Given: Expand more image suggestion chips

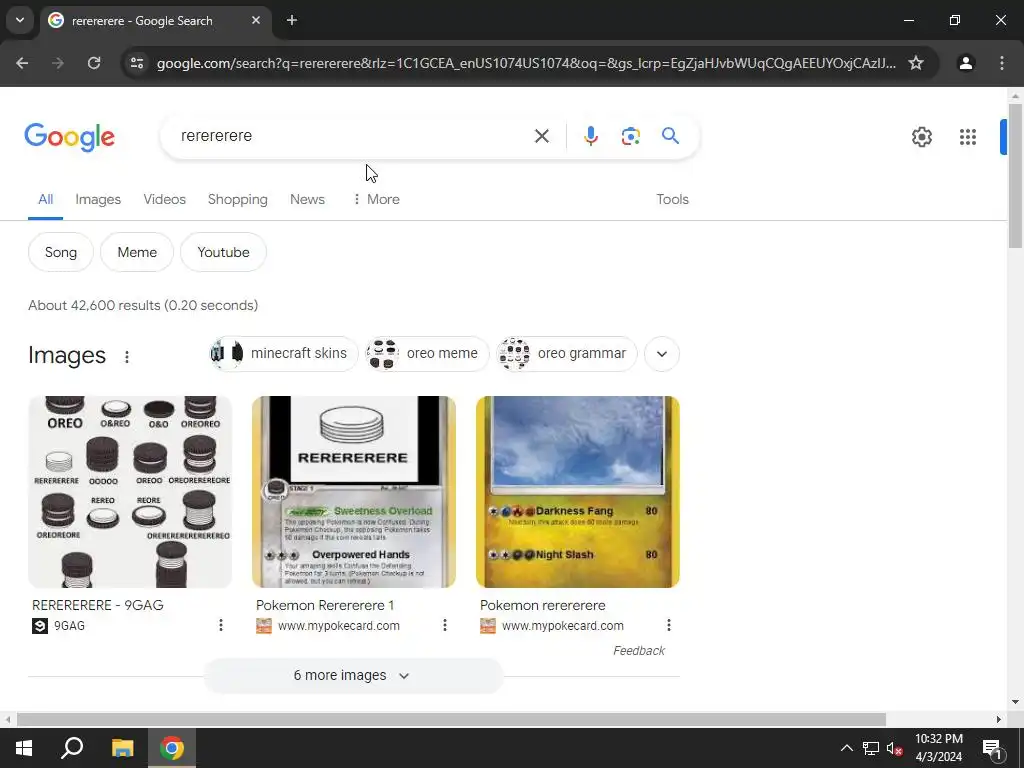Looking at the screenshot, I should (662, 353).
